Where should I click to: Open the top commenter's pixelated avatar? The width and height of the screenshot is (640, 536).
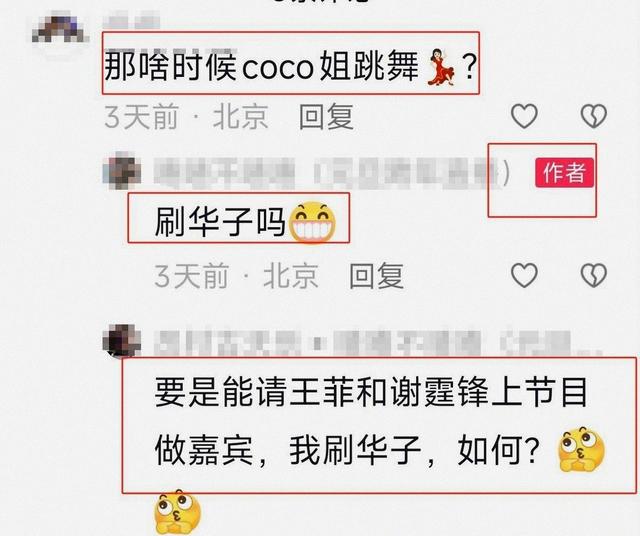click(x=60, y=30)
